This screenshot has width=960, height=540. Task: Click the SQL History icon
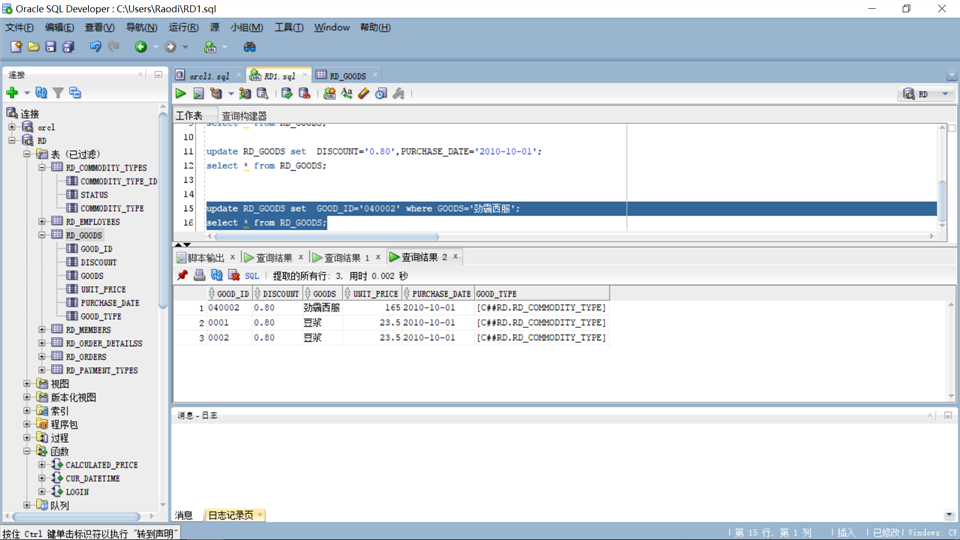pos(381,94)
